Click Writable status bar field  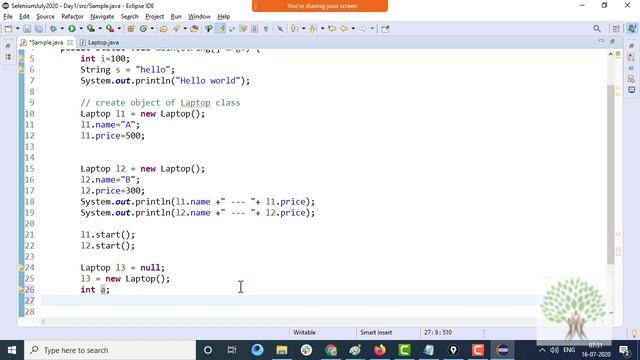(304, 332)
